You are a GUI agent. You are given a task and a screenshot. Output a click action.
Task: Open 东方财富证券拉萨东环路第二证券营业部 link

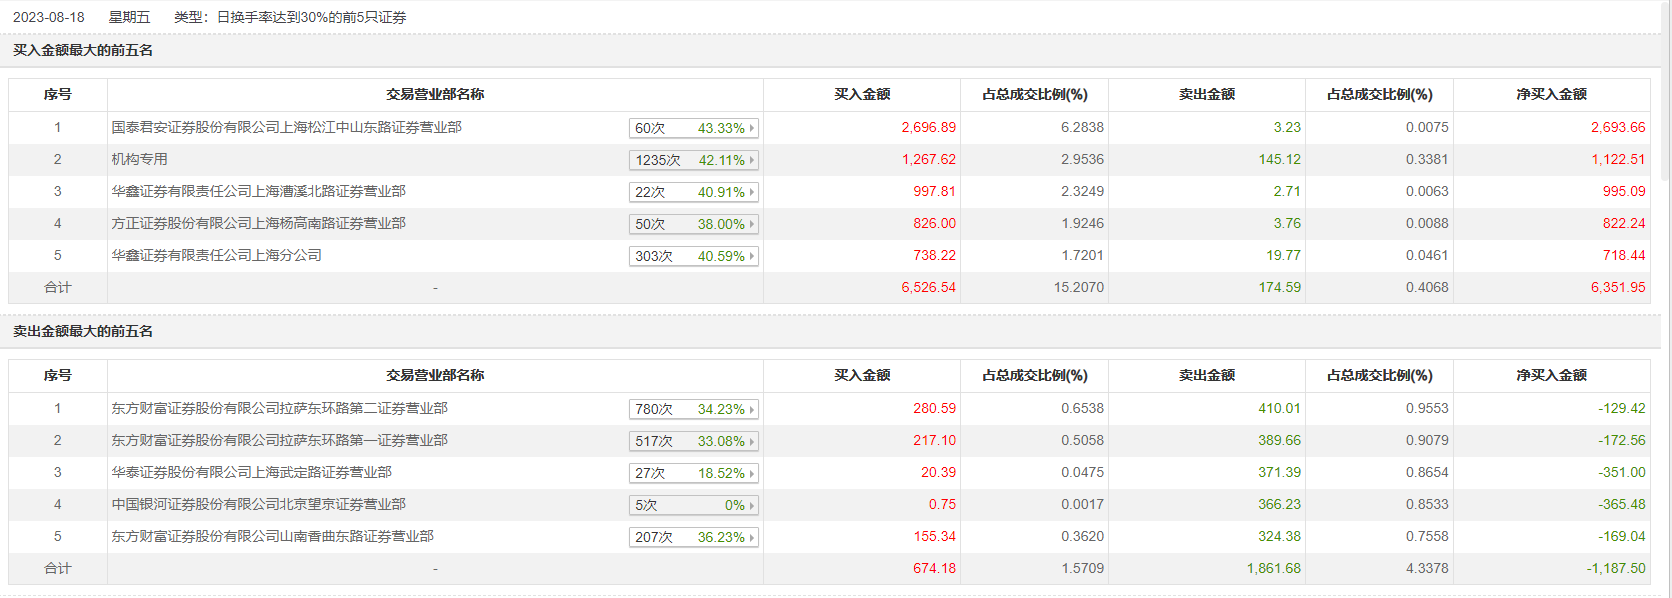click(279, 408)
